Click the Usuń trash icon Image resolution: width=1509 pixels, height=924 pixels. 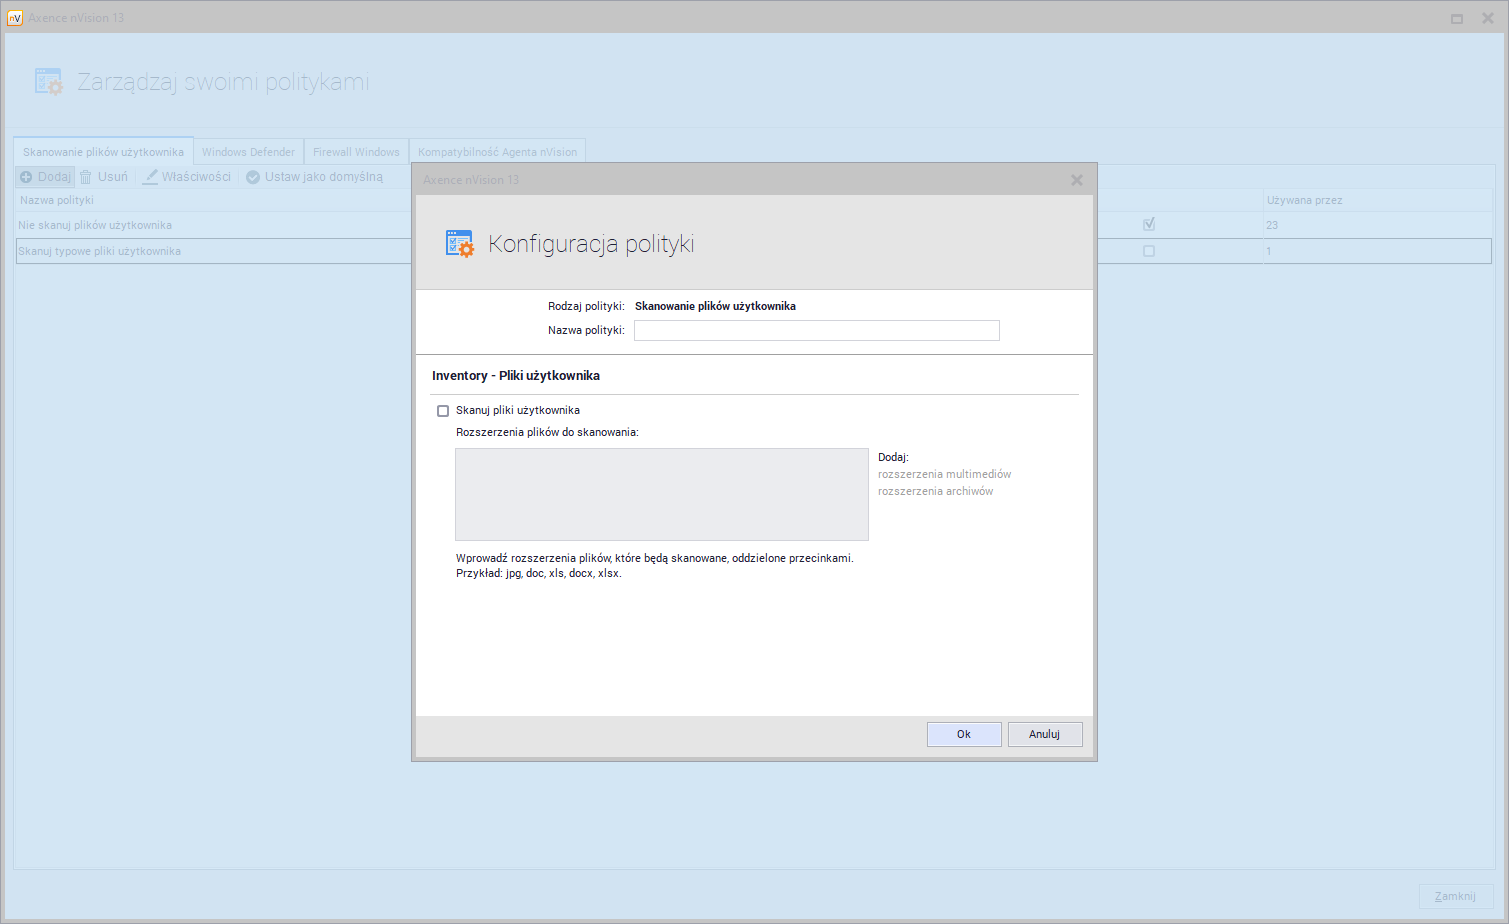point(86,177)
